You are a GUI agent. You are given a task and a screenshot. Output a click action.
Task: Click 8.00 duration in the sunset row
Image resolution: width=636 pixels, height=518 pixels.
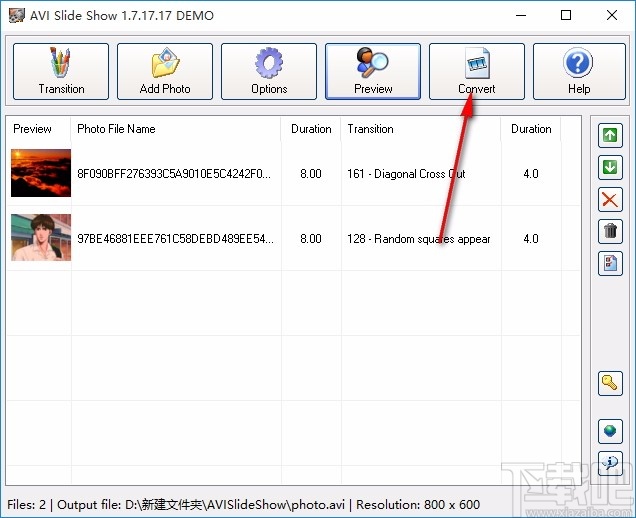pyautogui.click(x=311, y=174)
